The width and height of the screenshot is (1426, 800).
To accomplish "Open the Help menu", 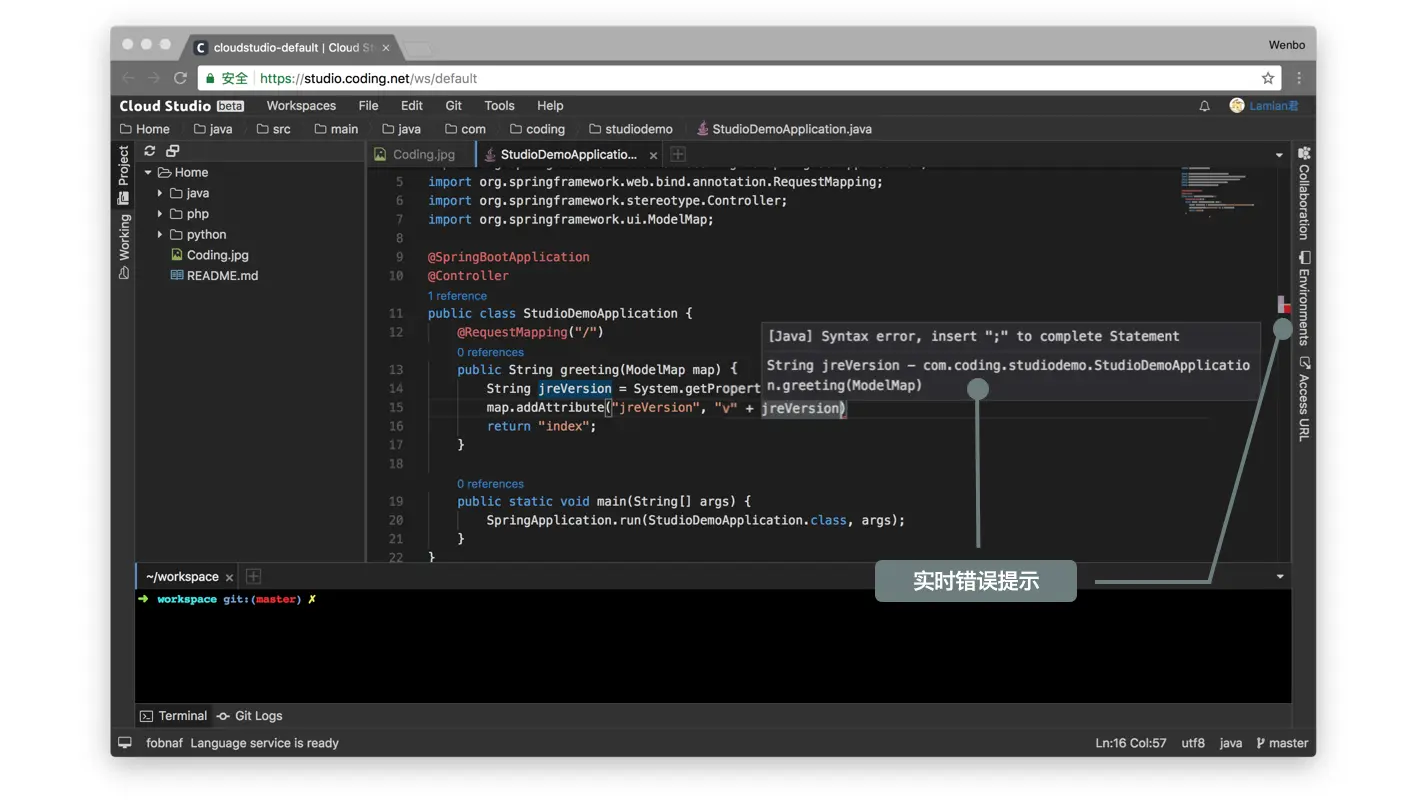I will coord(550,106).
